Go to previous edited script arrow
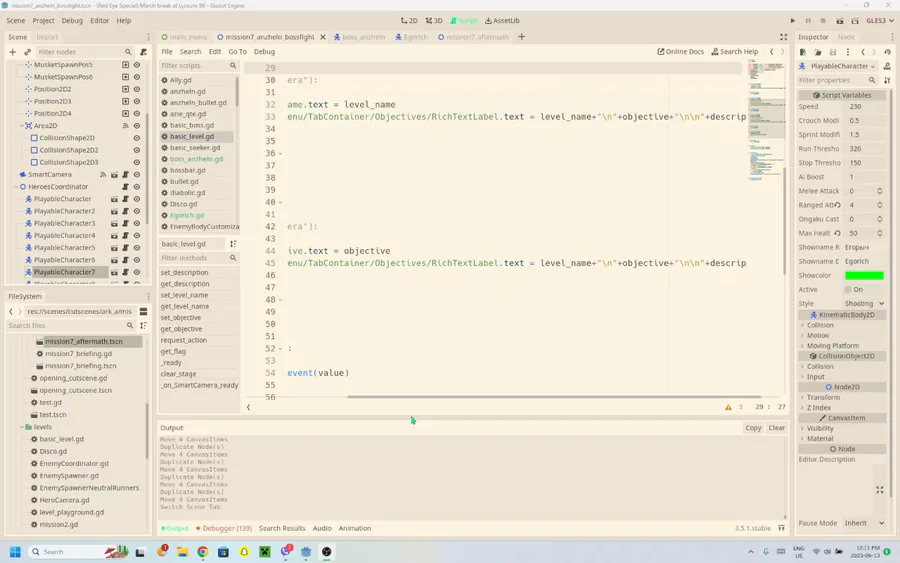The width and height of the screenshot is (900, 563). point(771,52)
